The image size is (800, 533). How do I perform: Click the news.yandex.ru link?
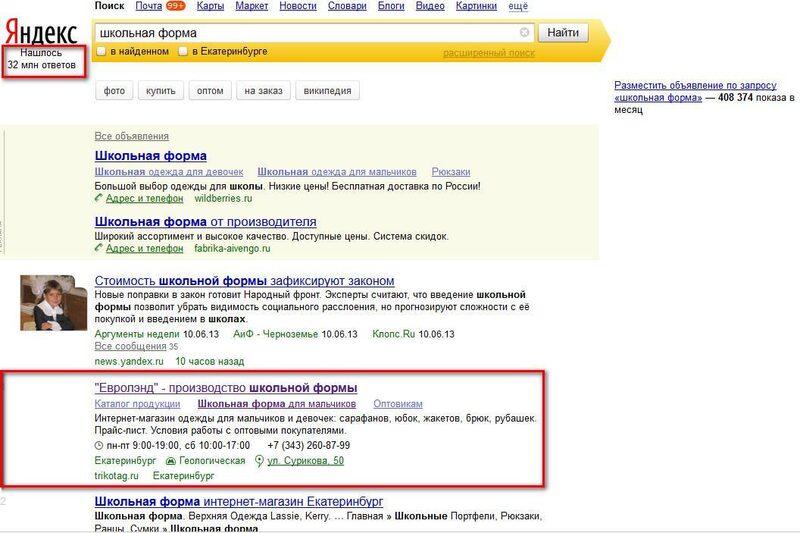tap(129, 362)
